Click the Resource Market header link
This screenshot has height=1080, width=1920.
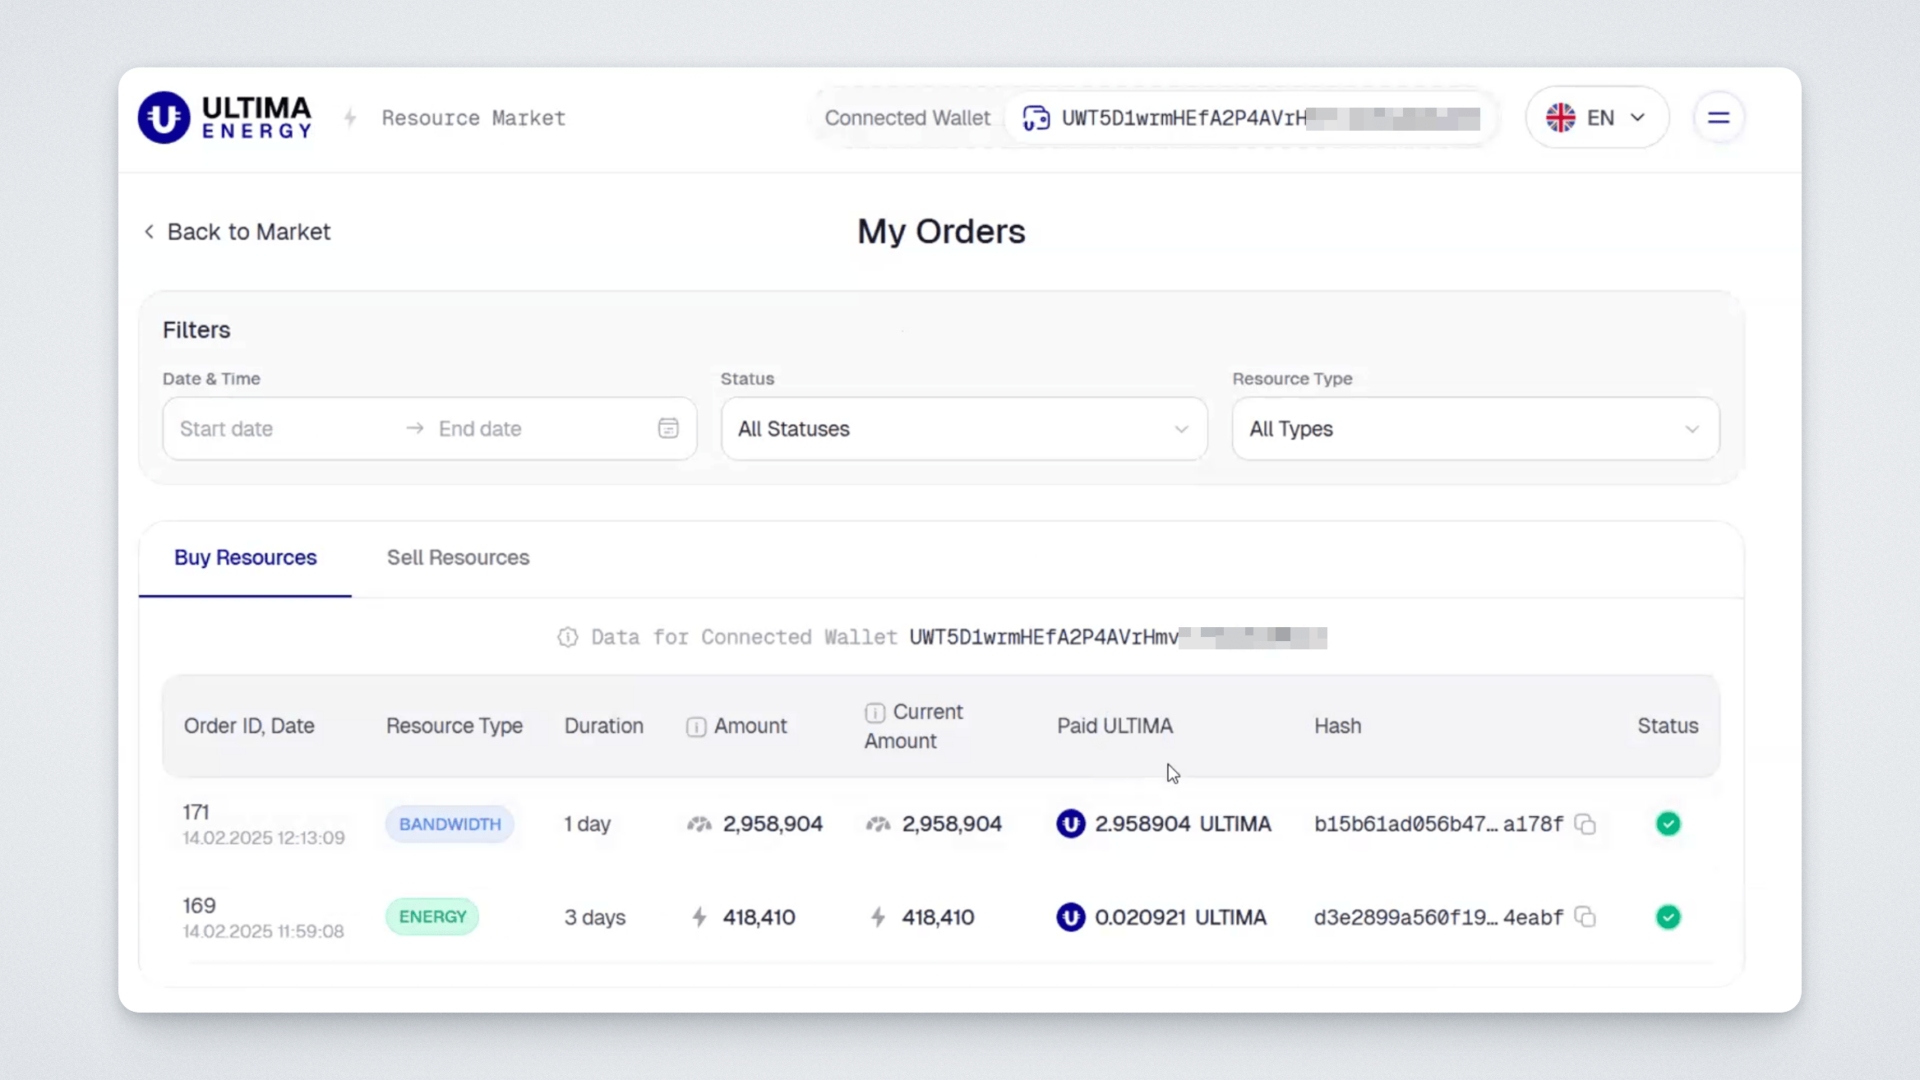[x=473, y=118]
